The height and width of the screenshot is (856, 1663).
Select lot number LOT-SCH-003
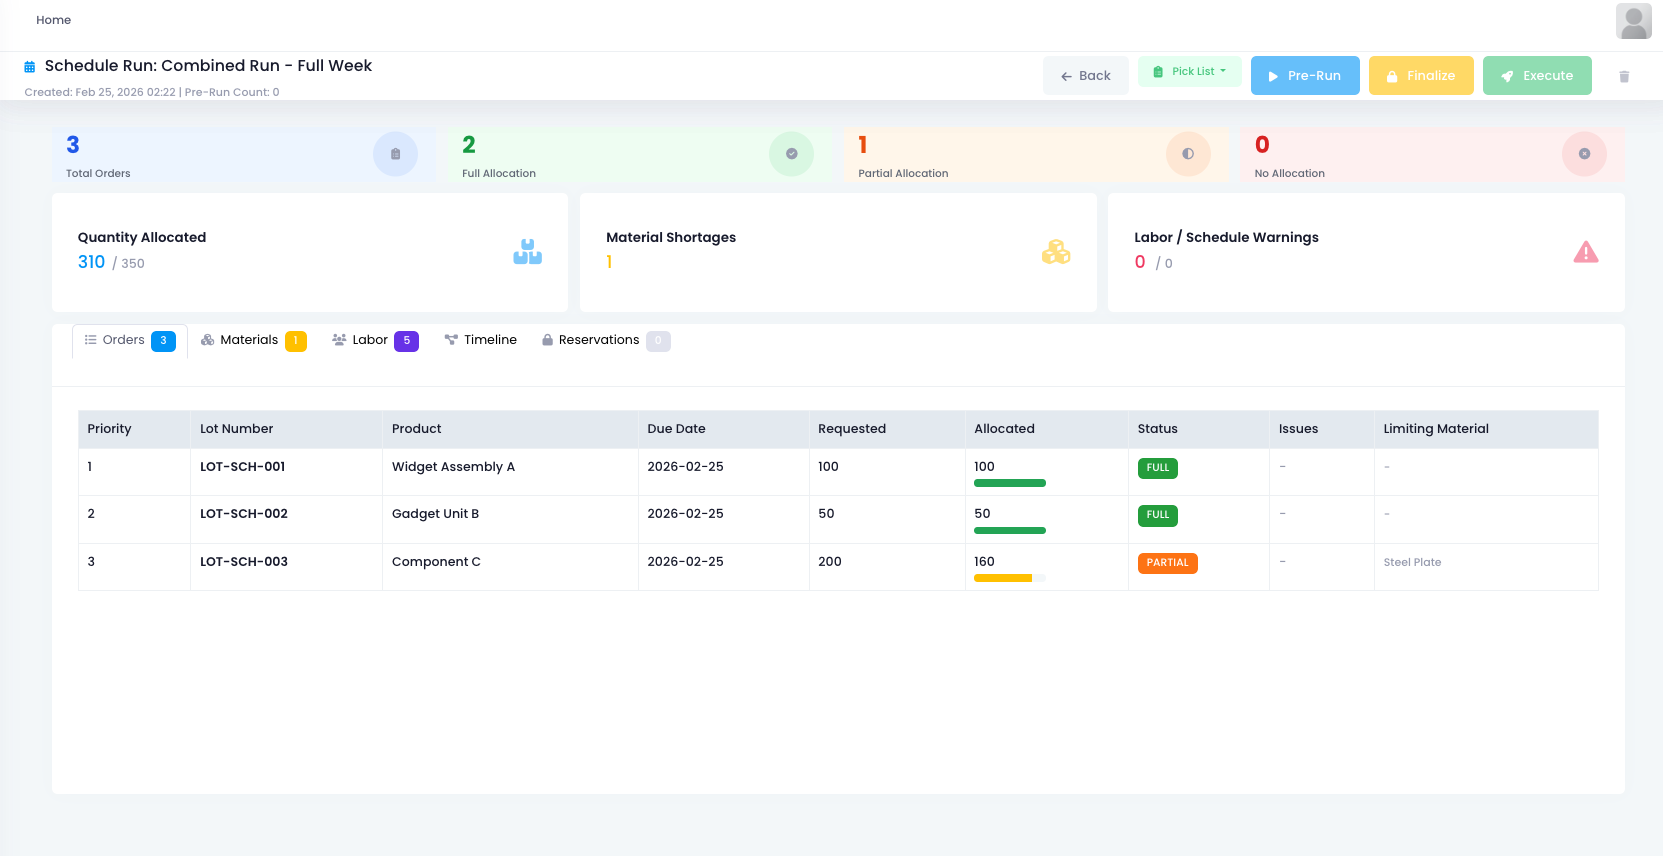point(244,562)
